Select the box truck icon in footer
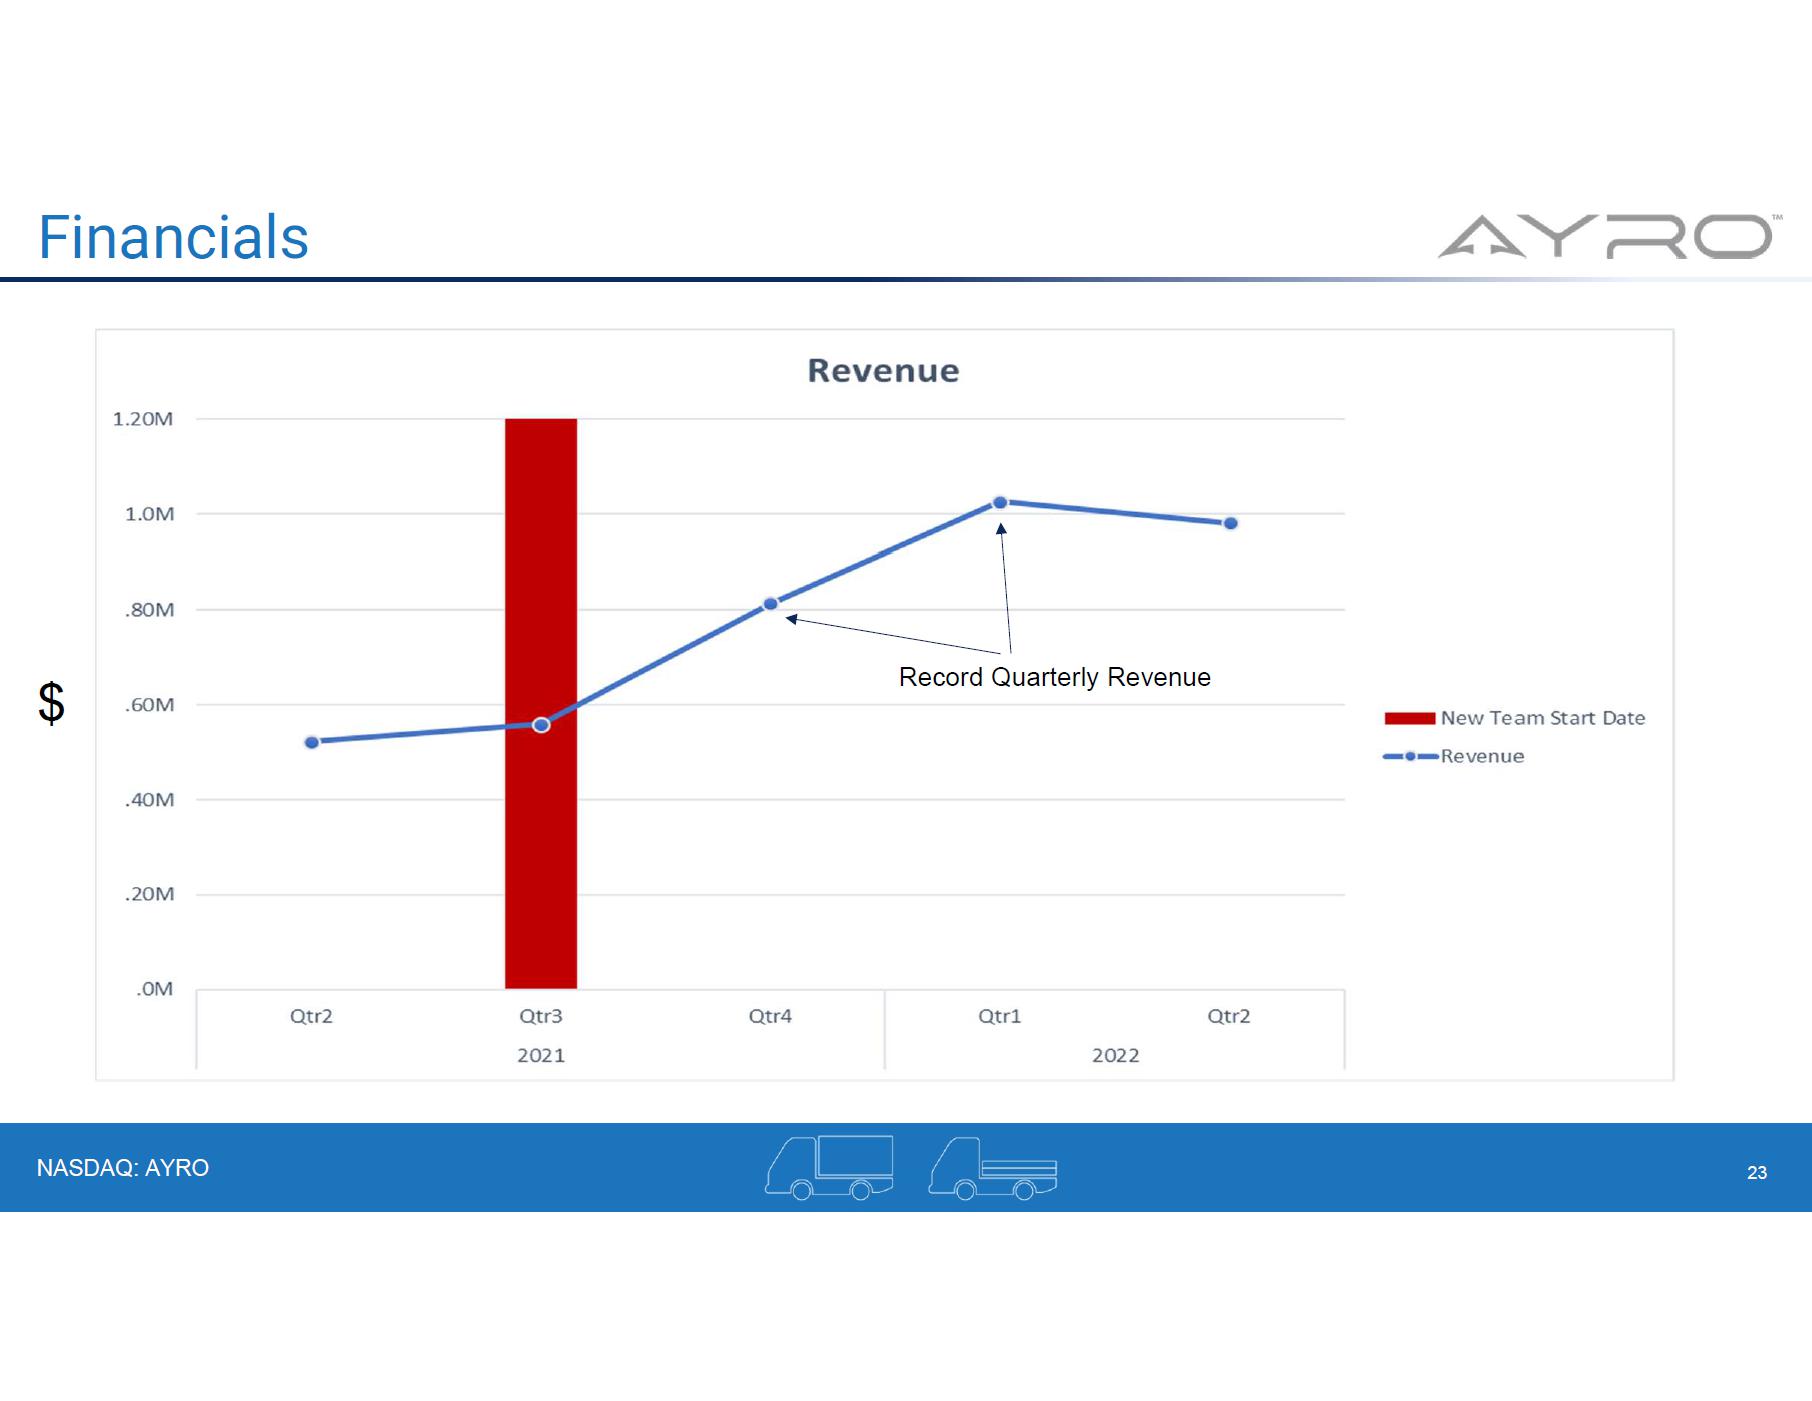The height and width of the screenshot is (1401, 1812). click(829, 1167)
